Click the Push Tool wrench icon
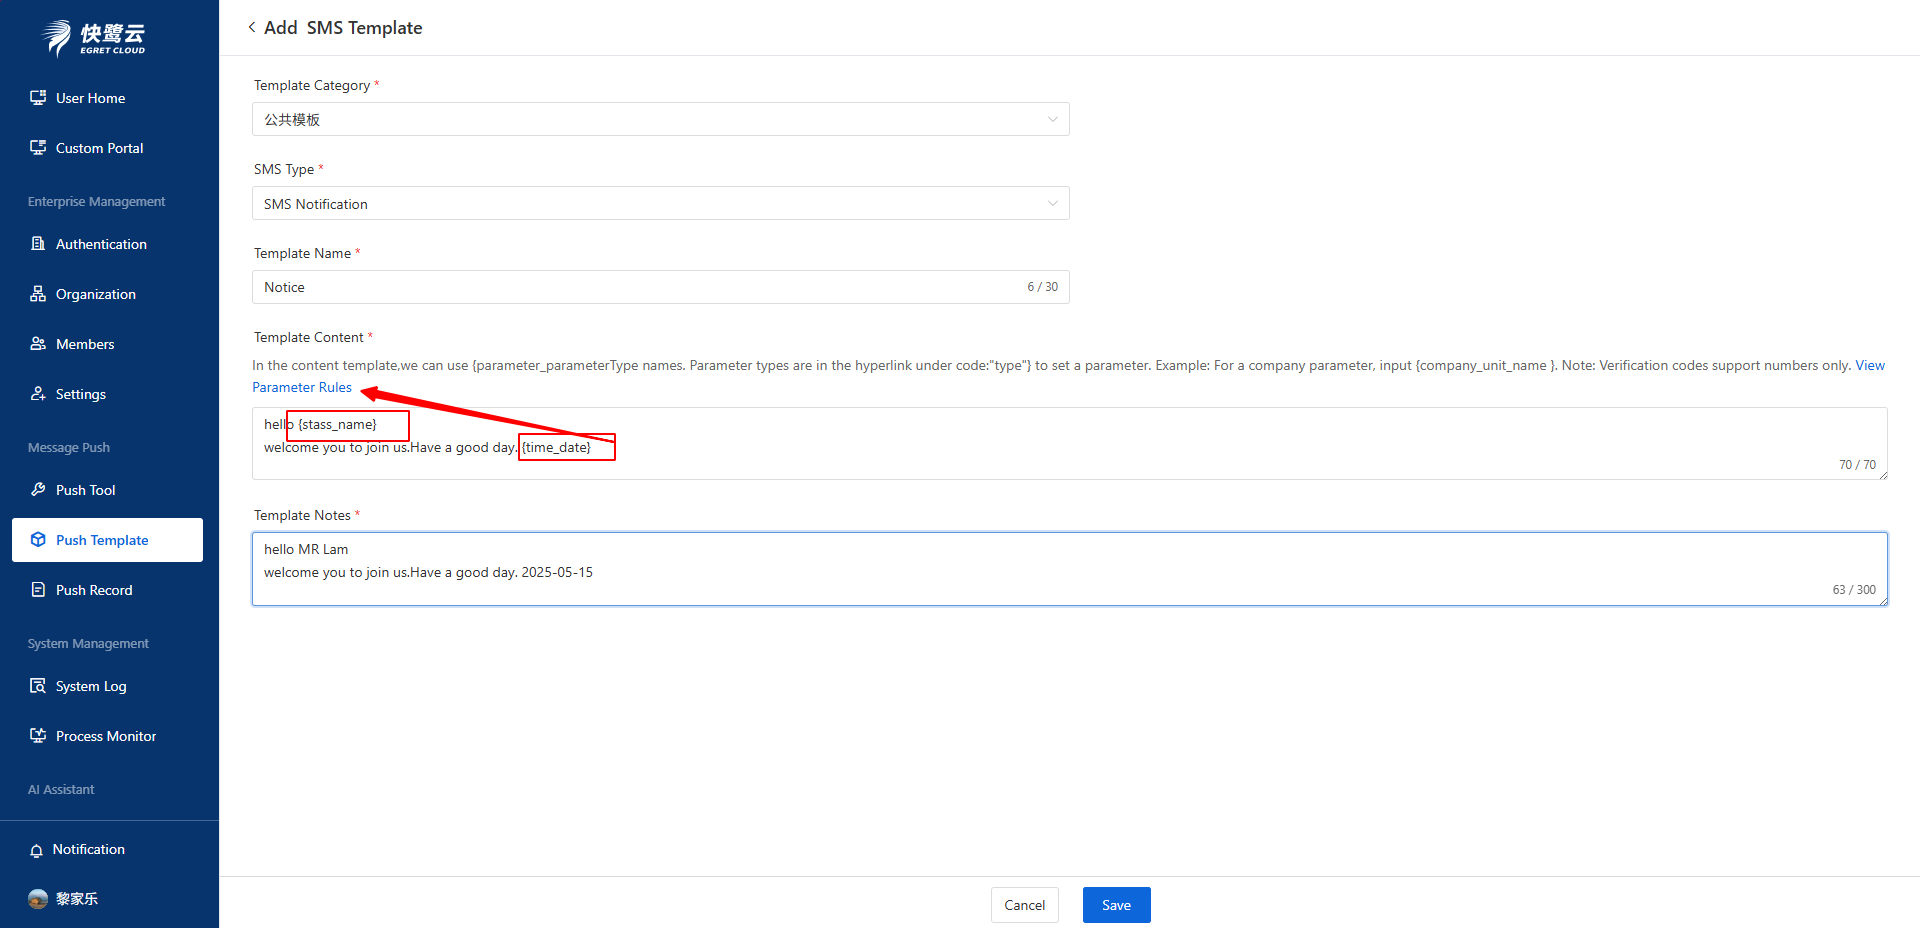Image resolution: width=1920 pixels, height=928 pixels. tap(38, 490)
